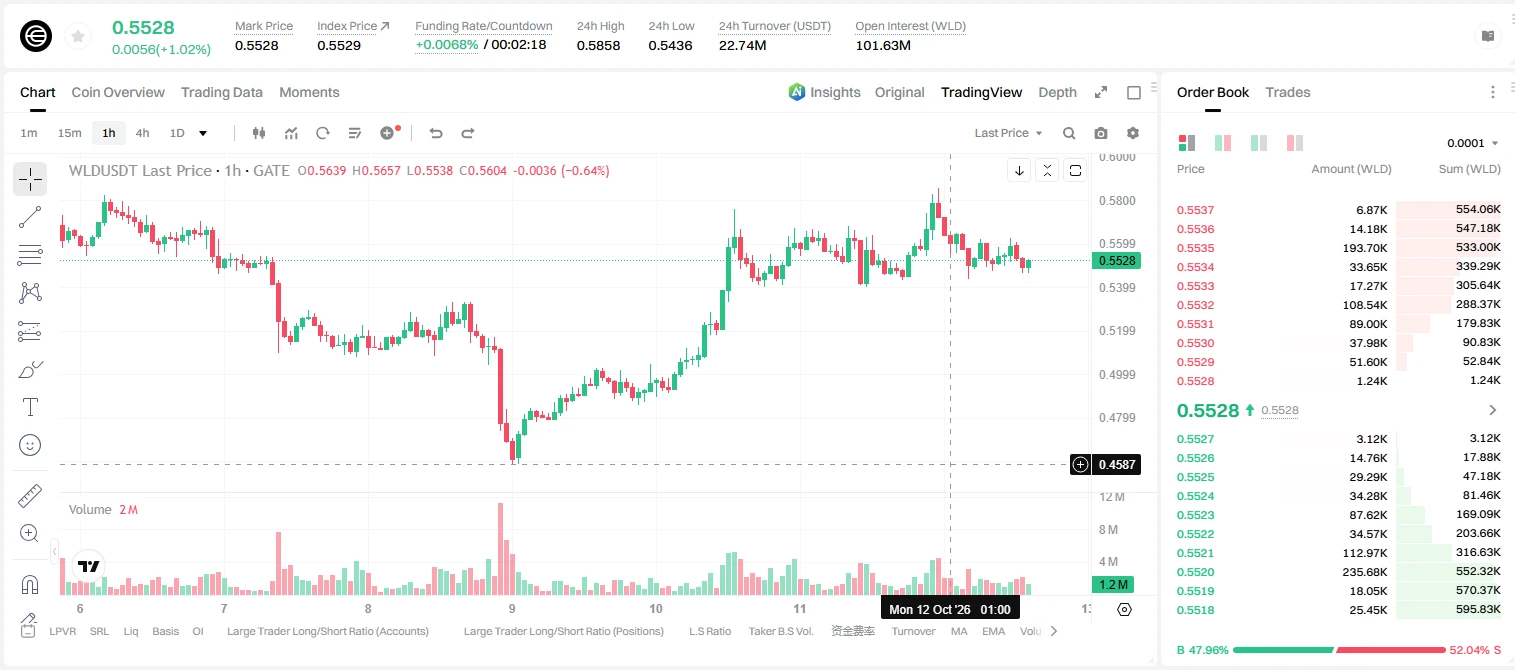Select the ruler measure tool
This screenshot has width=1515, height=670.
point(30,496)
